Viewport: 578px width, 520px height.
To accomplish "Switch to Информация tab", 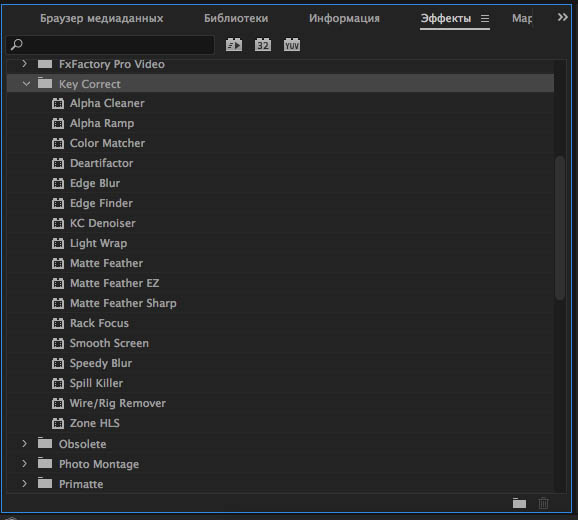I will coord(344,18).
